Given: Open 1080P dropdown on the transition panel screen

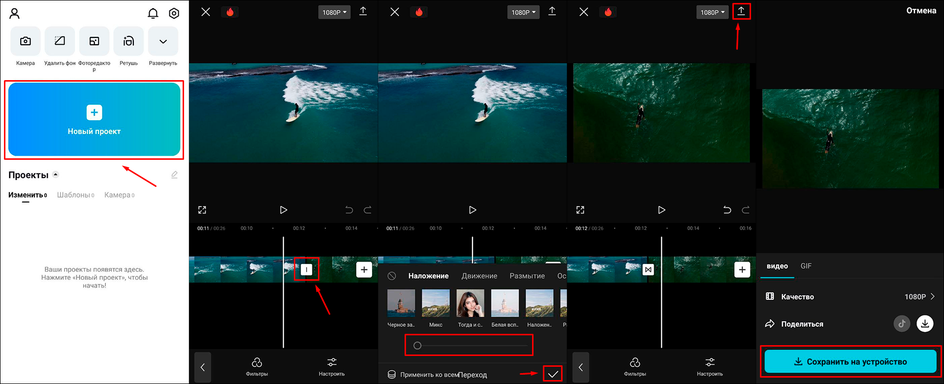Looking at the screenshot, I should coord(524,12).
